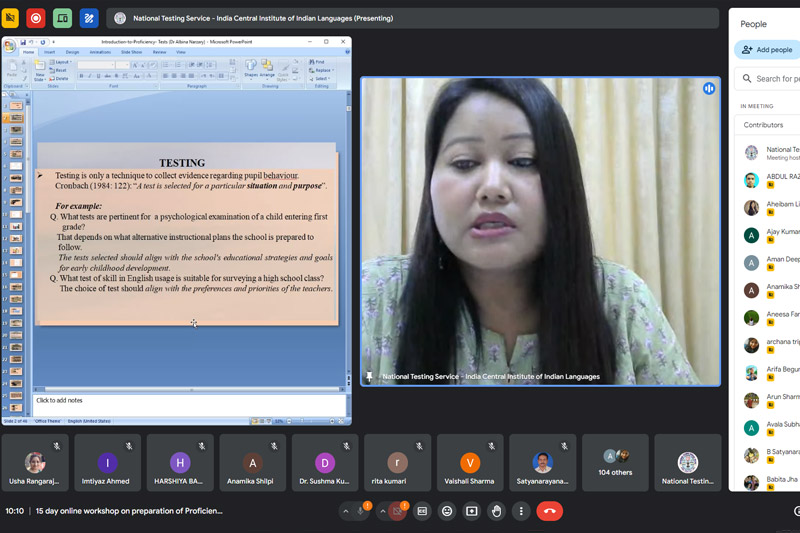
Task: Select HARSHIYA BA... participant tile
Action: pyautogui.click(x=180, y=463)
